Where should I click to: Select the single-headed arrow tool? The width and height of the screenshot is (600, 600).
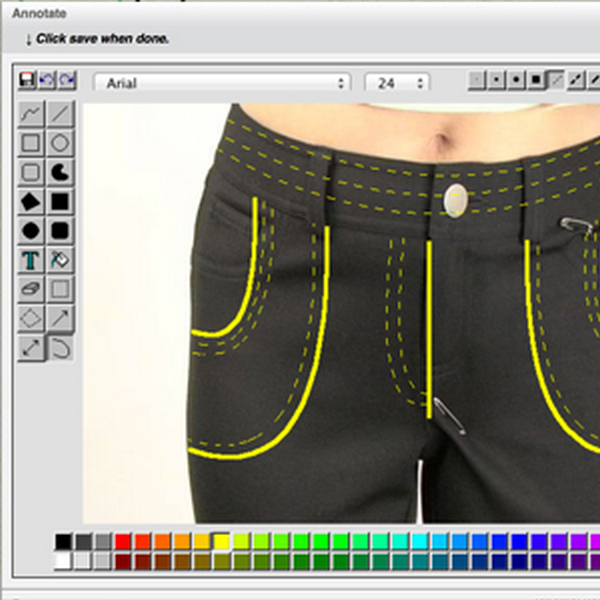click(x=60, y=318)
